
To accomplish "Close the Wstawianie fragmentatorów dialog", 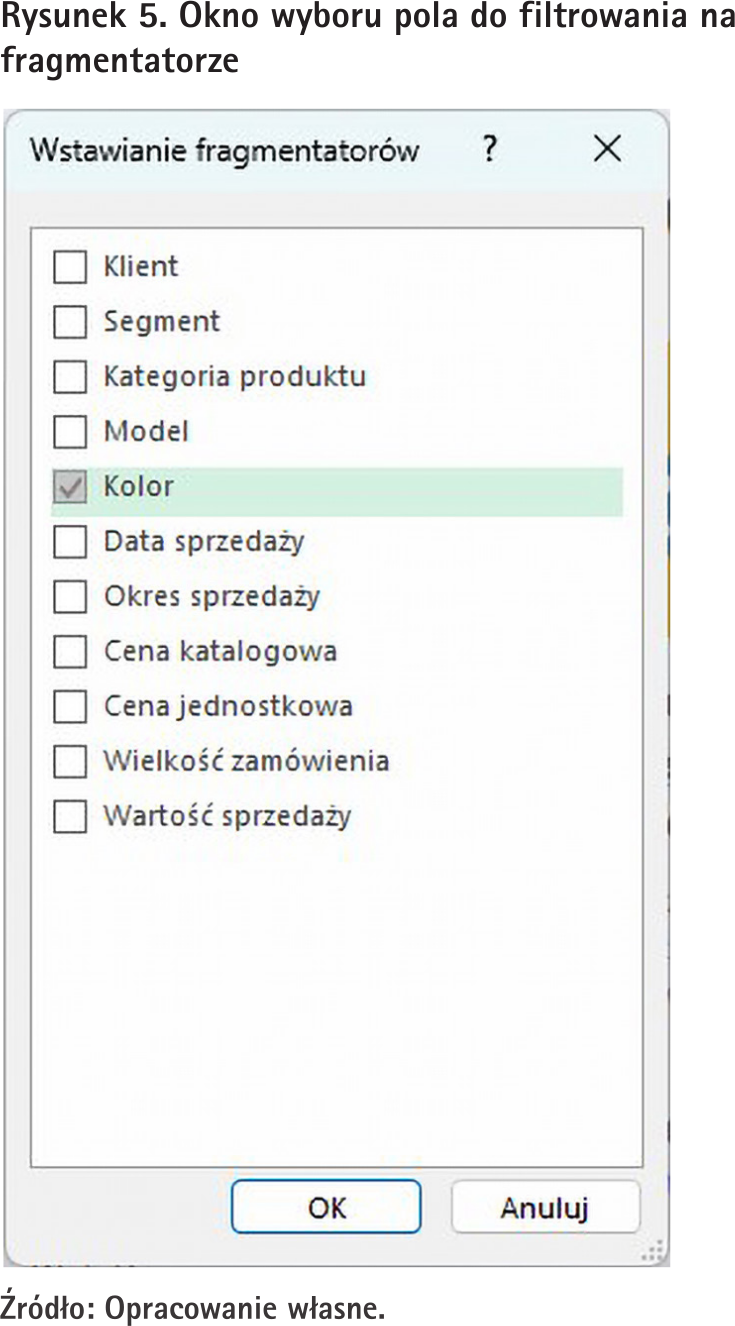I will [x=607, y=150].
